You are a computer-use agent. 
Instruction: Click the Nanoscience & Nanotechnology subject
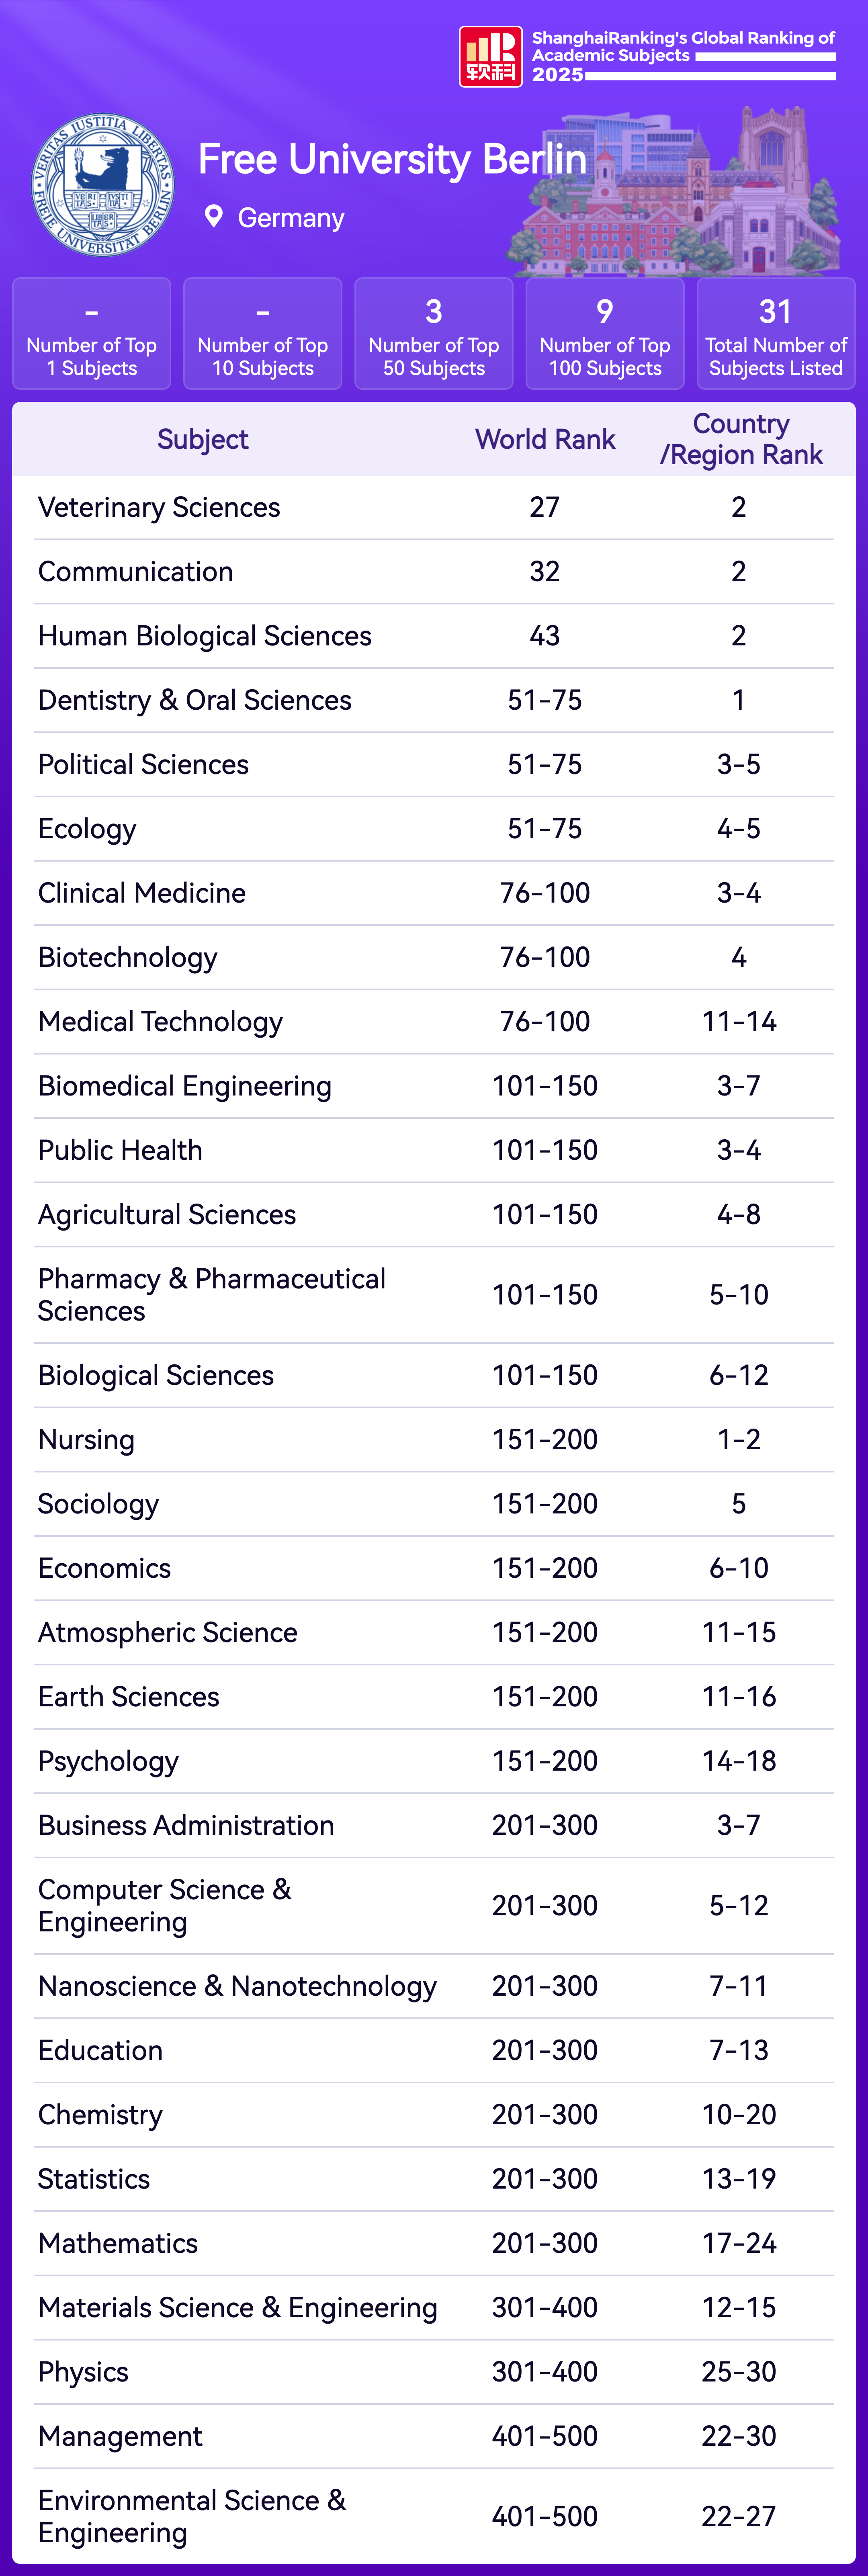click(238, 1987)
